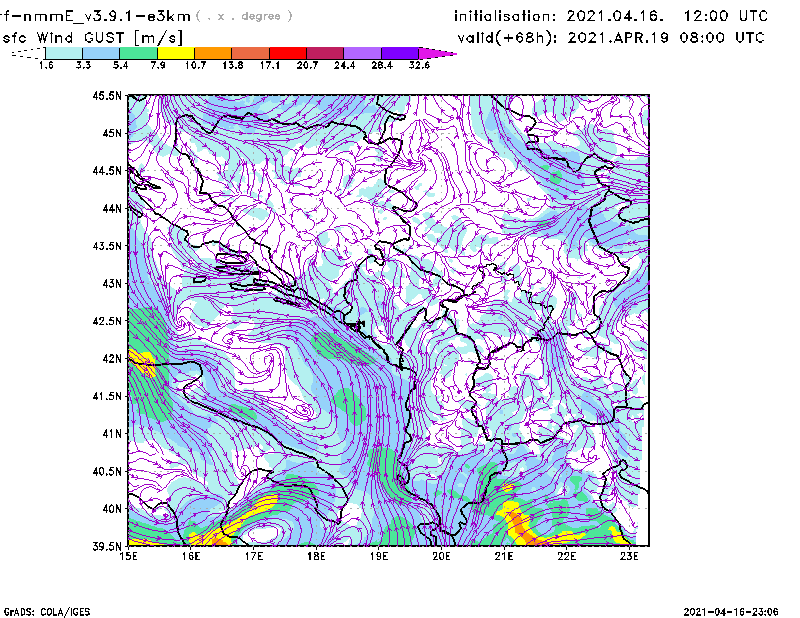
Task: Click the legend value 13.8
Action: (x=233, y=65)
